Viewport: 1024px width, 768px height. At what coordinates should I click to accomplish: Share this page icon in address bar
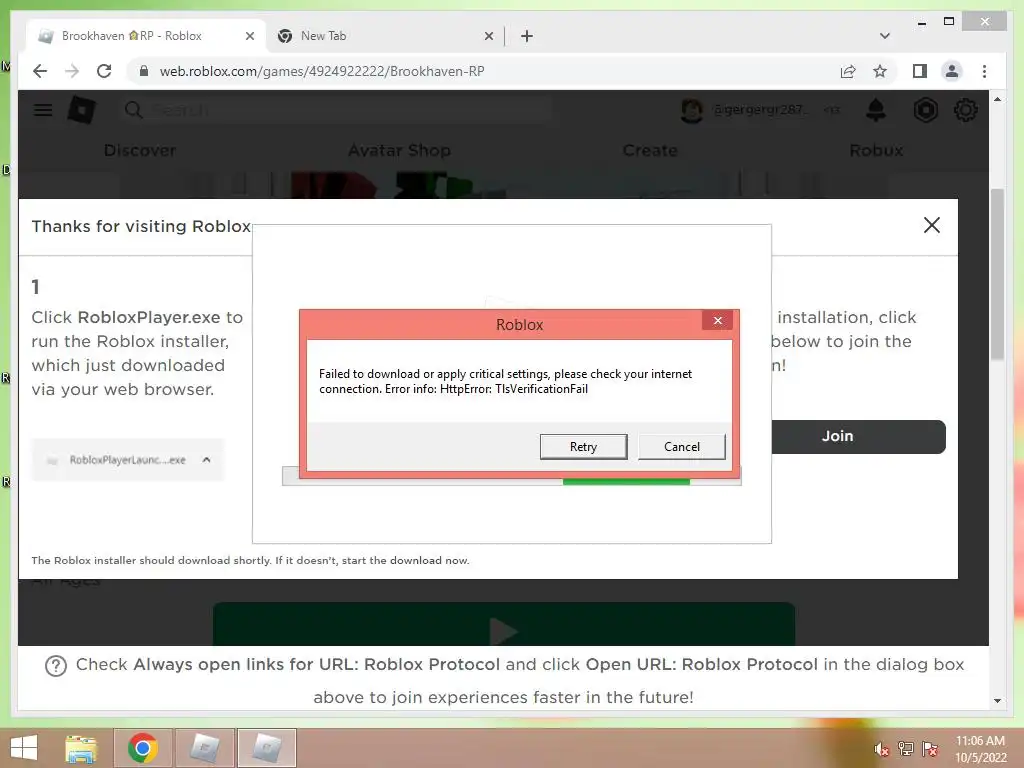coord(848,71)
